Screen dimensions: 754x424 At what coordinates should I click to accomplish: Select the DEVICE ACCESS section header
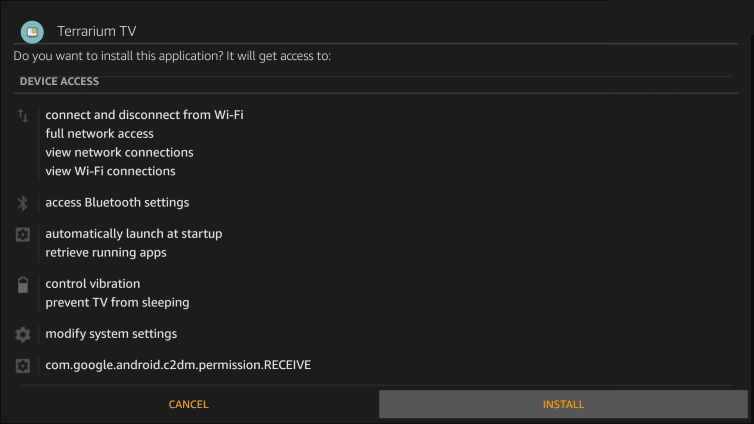tap(59, 81)
